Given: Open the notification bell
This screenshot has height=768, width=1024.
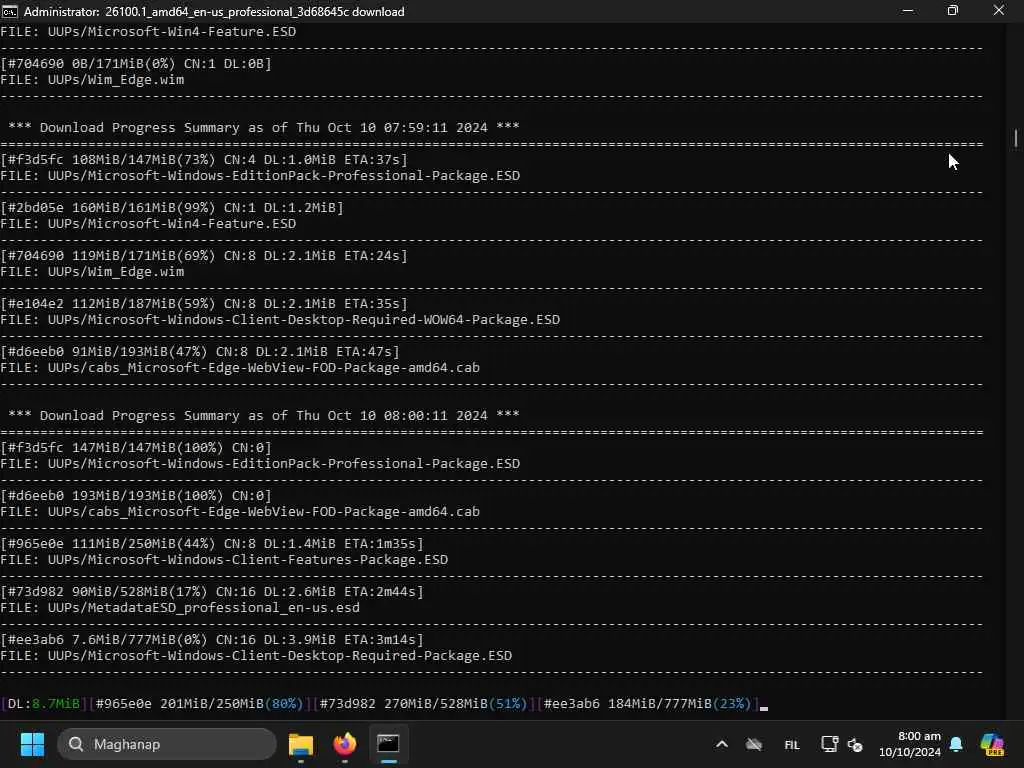Looking at the screenshot, I should [956, 744].
